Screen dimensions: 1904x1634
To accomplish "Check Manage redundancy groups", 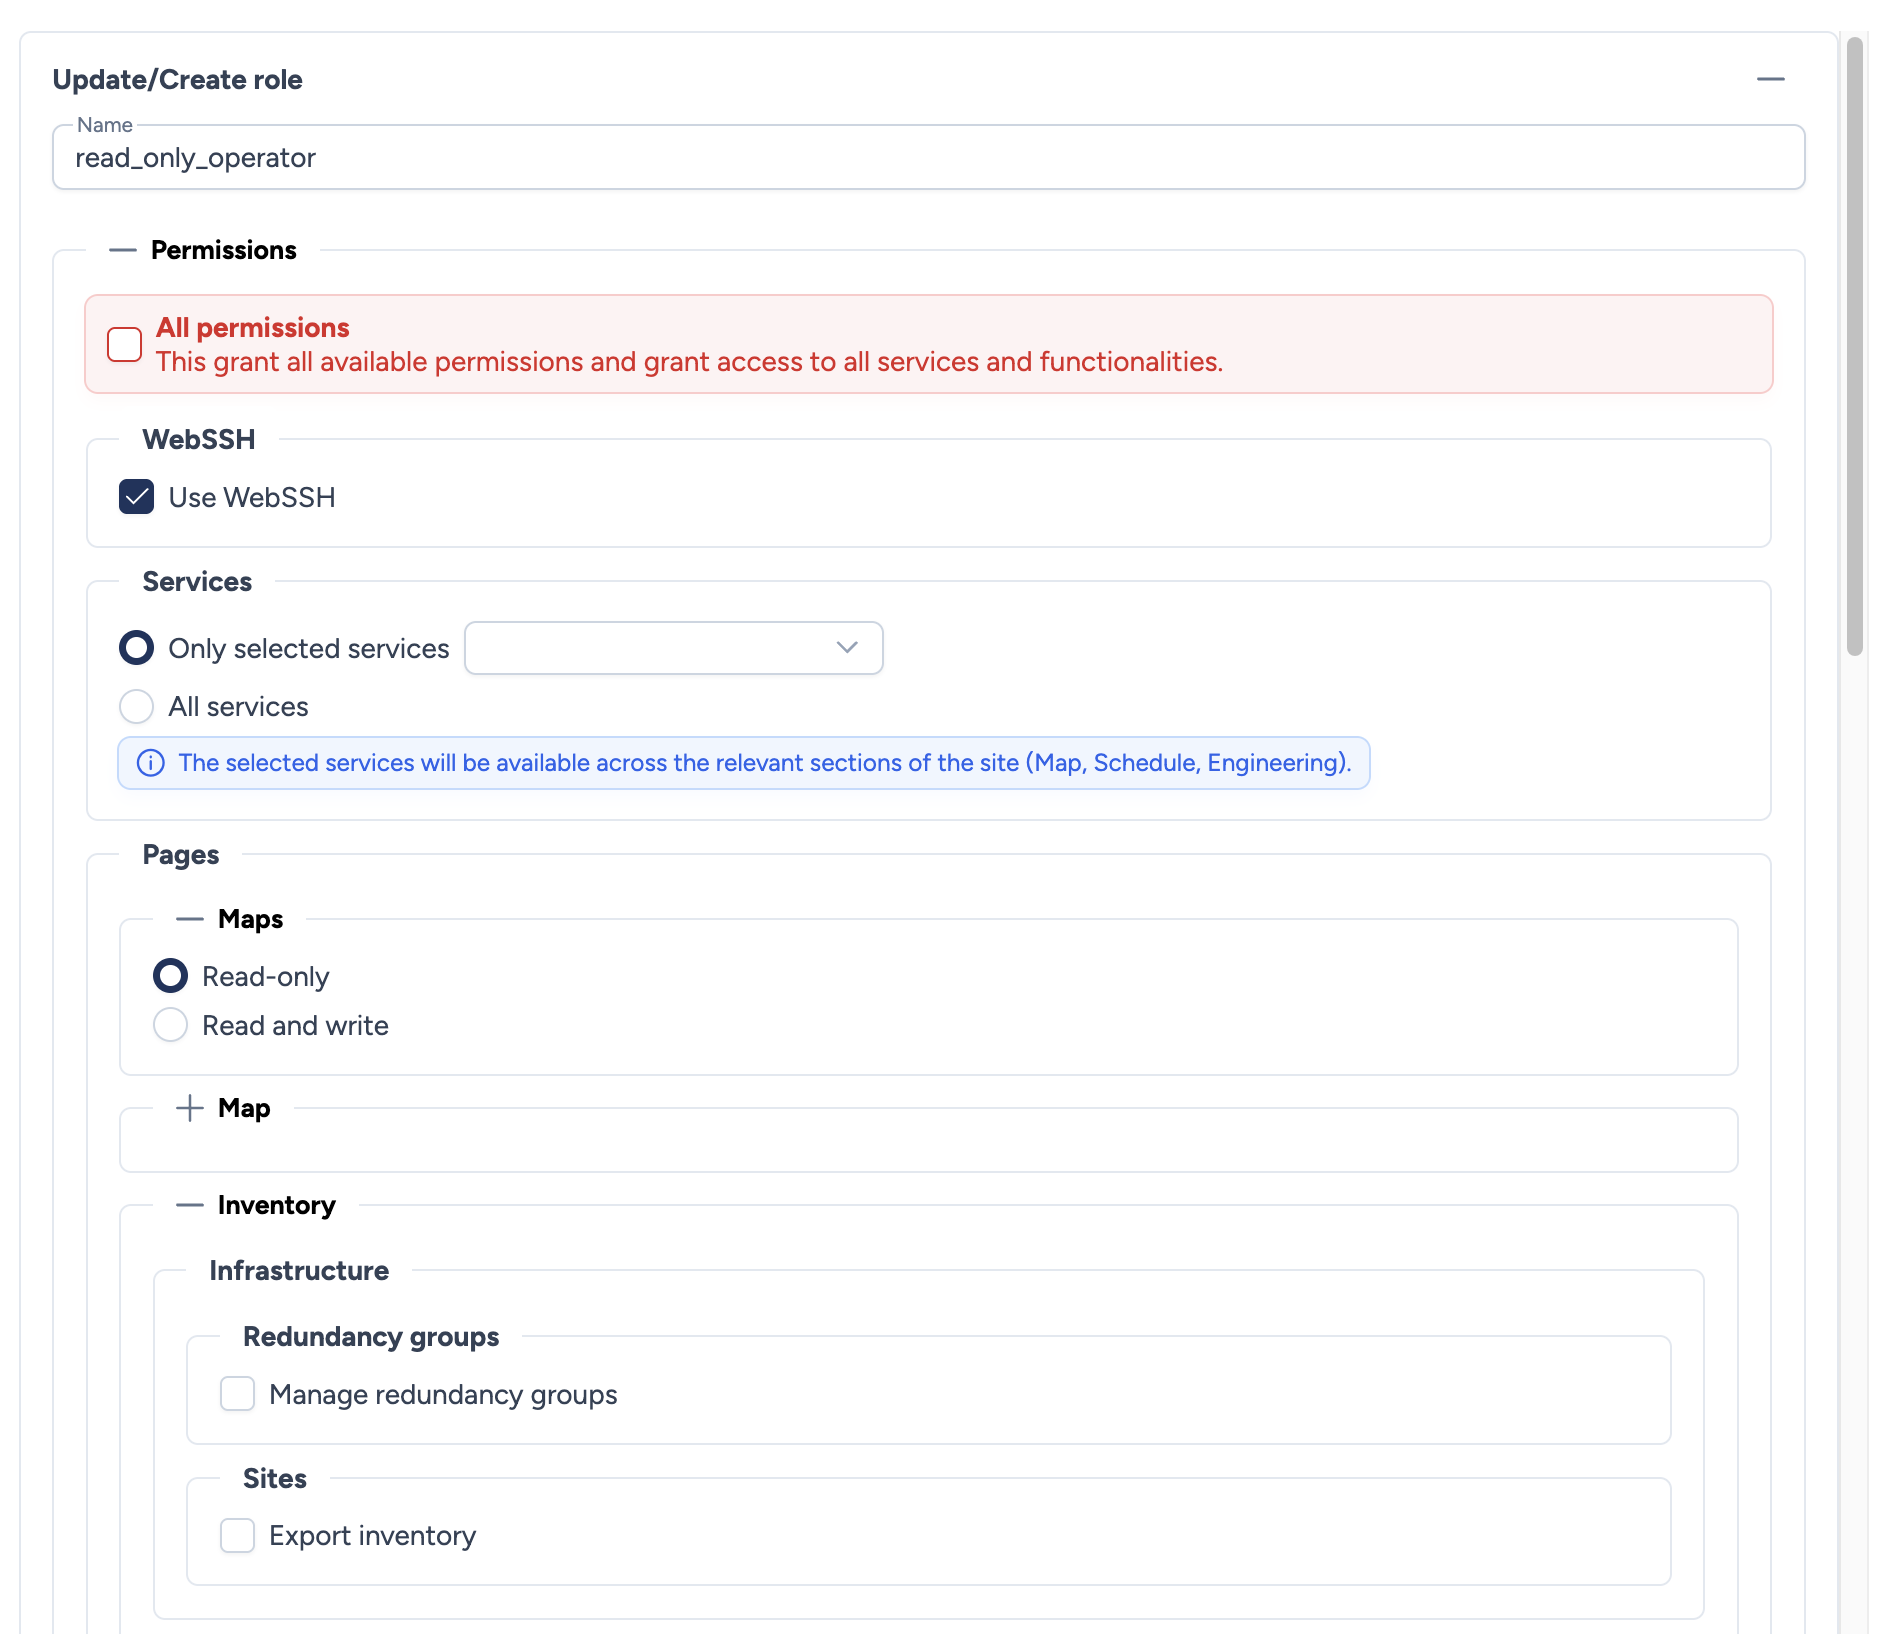I will click(238, 1394).
